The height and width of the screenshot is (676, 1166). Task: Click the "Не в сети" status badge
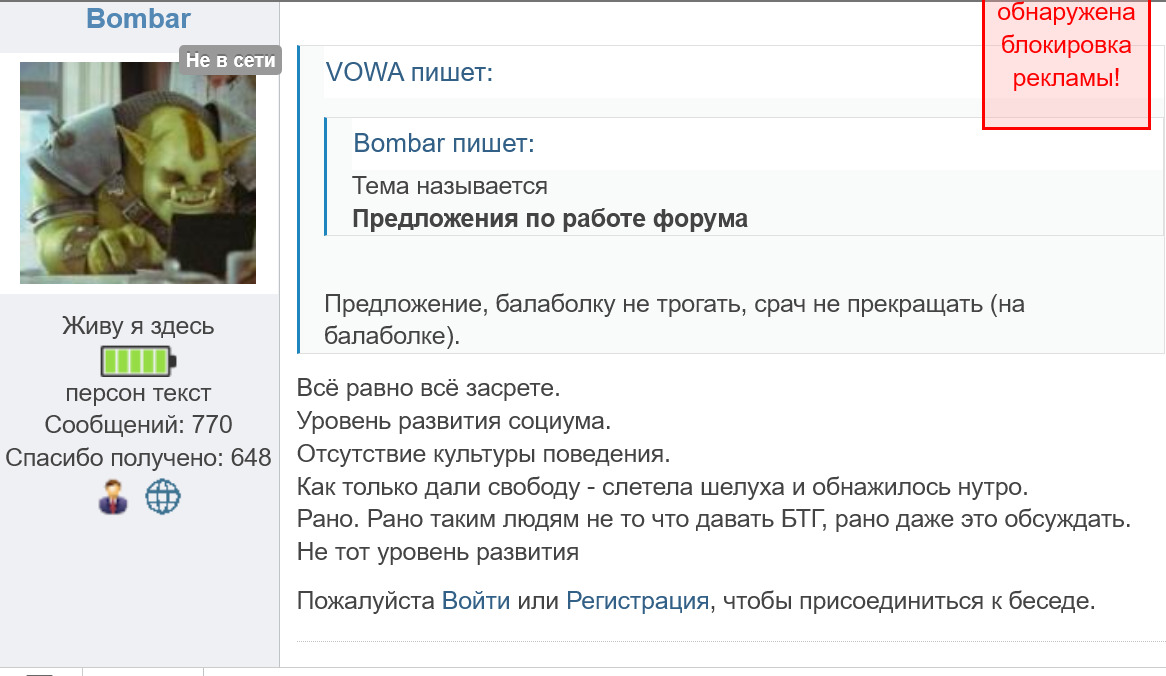(231, 59)
